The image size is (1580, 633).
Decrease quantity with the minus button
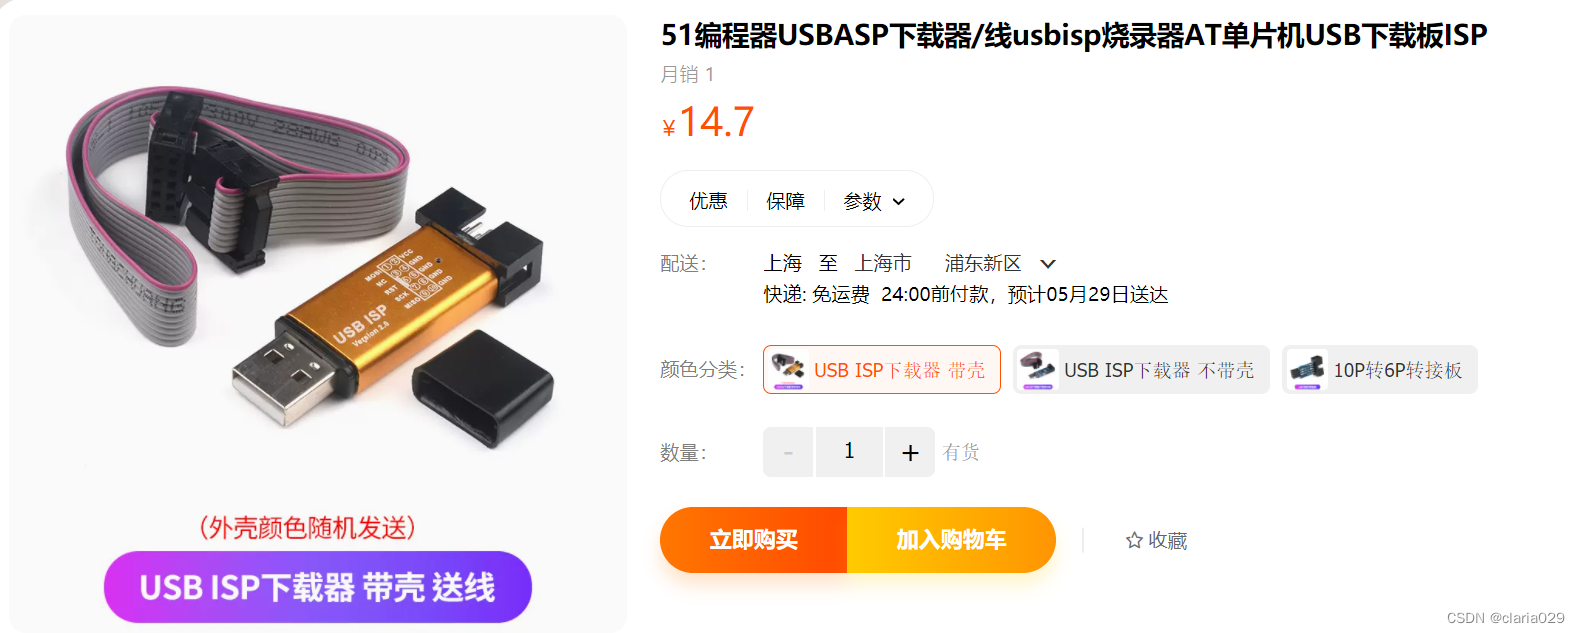[788, 452]
